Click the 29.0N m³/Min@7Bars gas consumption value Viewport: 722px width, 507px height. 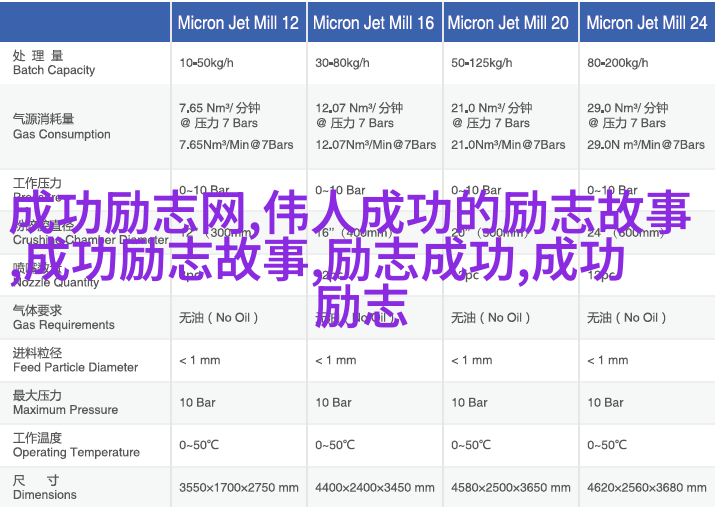coord(646,145)
